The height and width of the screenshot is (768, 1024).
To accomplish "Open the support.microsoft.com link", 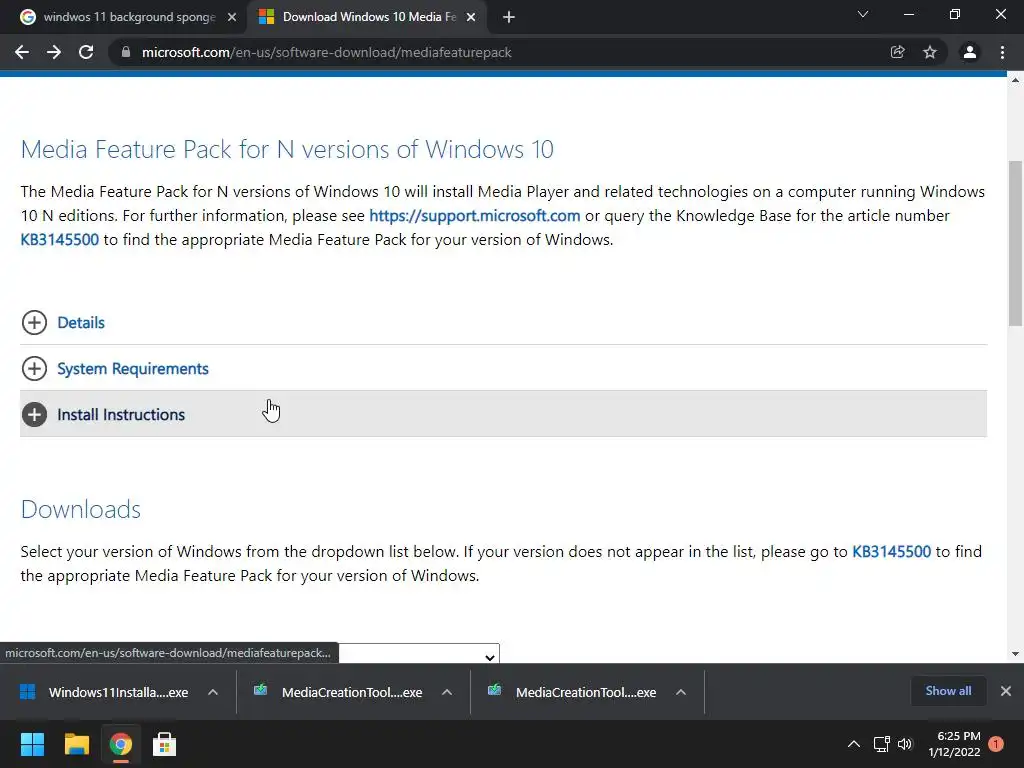I will [x=474, y=216].
